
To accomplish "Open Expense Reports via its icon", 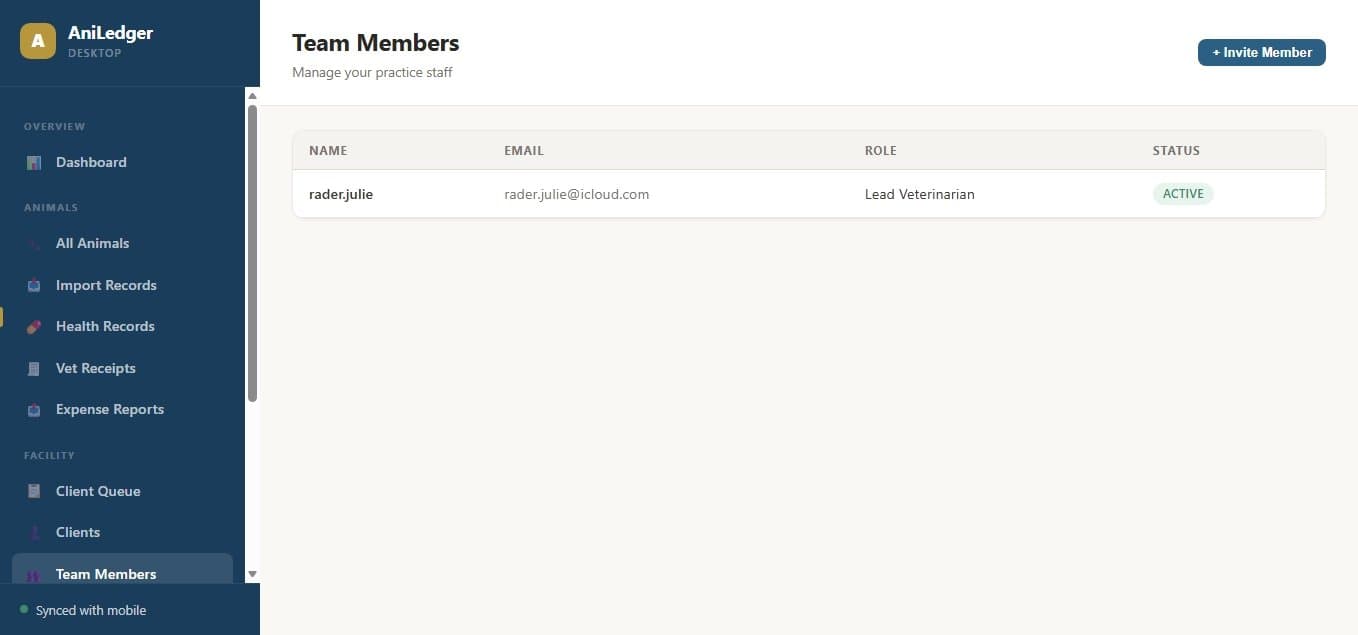I will click(34, 409).
